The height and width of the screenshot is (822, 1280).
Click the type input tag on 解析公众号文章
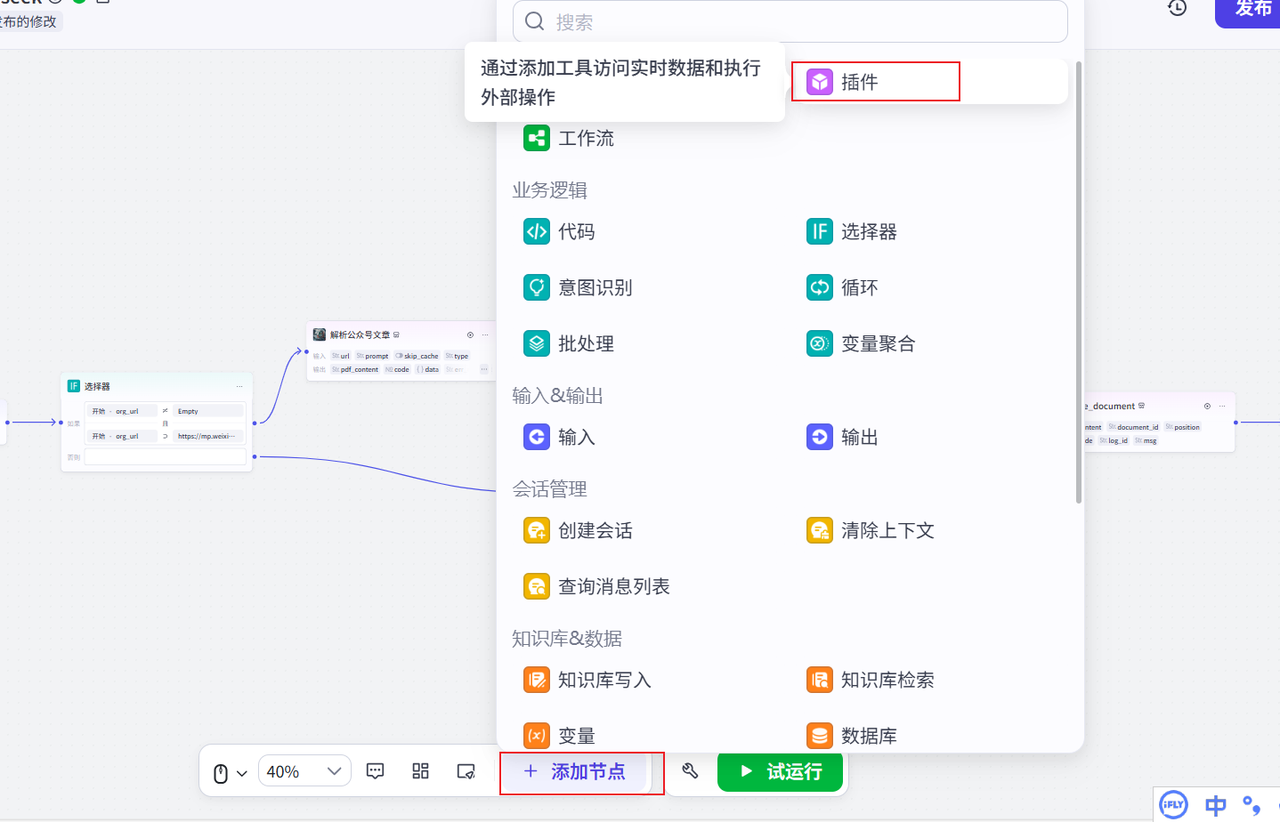[x=457, y=356]
